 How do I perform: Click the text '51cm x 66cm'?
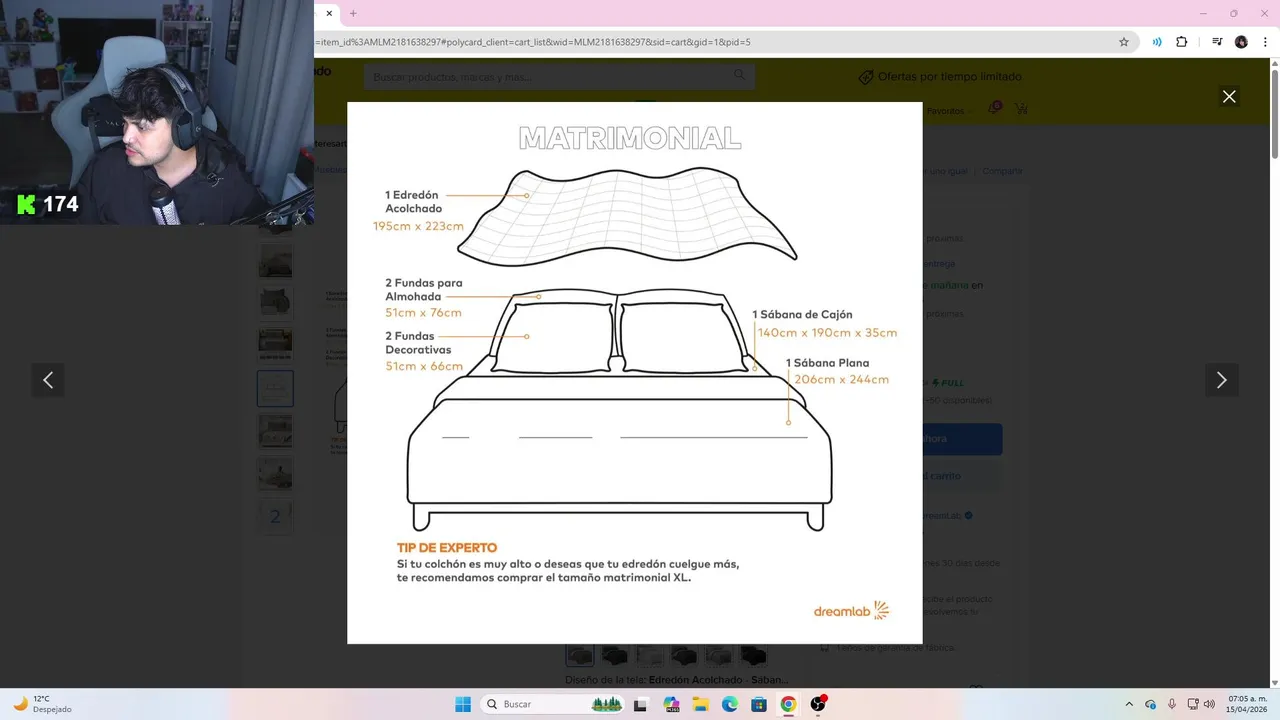(x=424, y=367)
